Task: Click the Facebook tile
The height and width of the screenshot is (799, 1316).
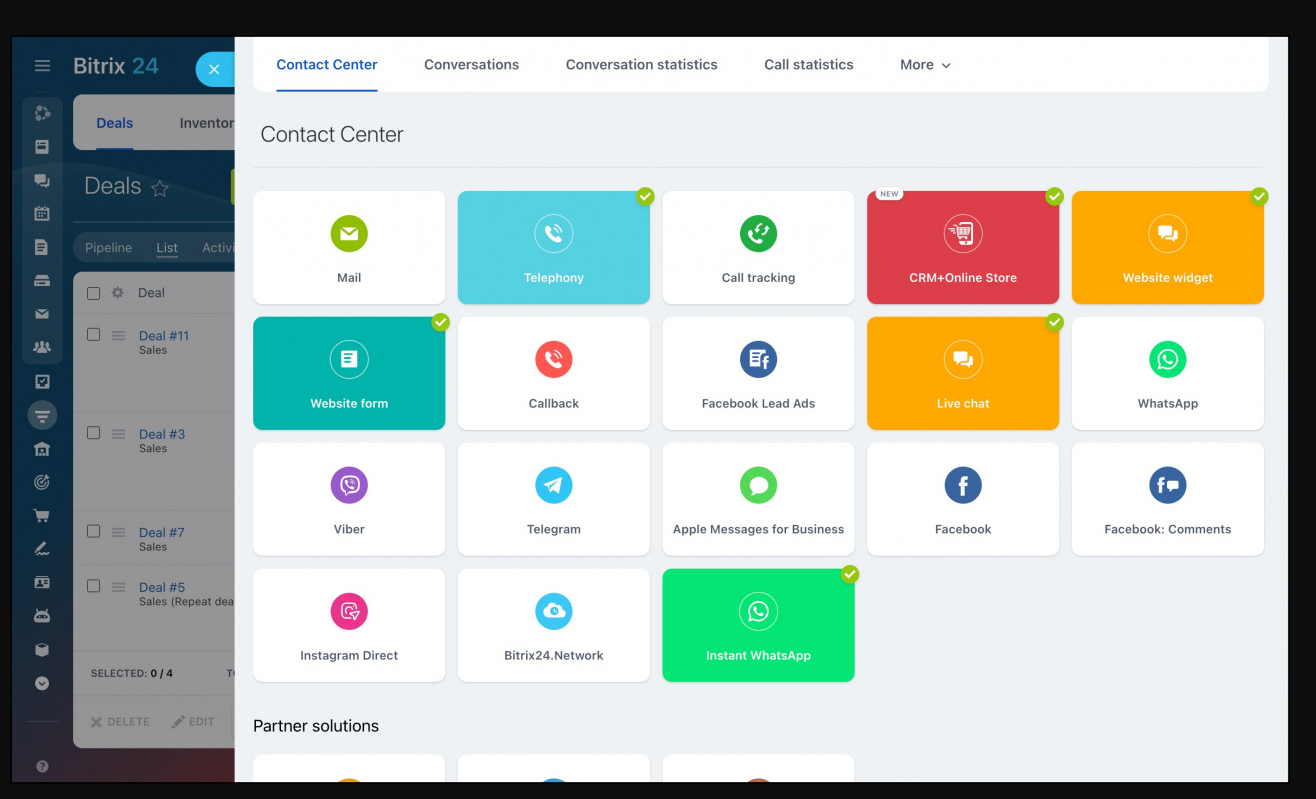Action: 963,499
